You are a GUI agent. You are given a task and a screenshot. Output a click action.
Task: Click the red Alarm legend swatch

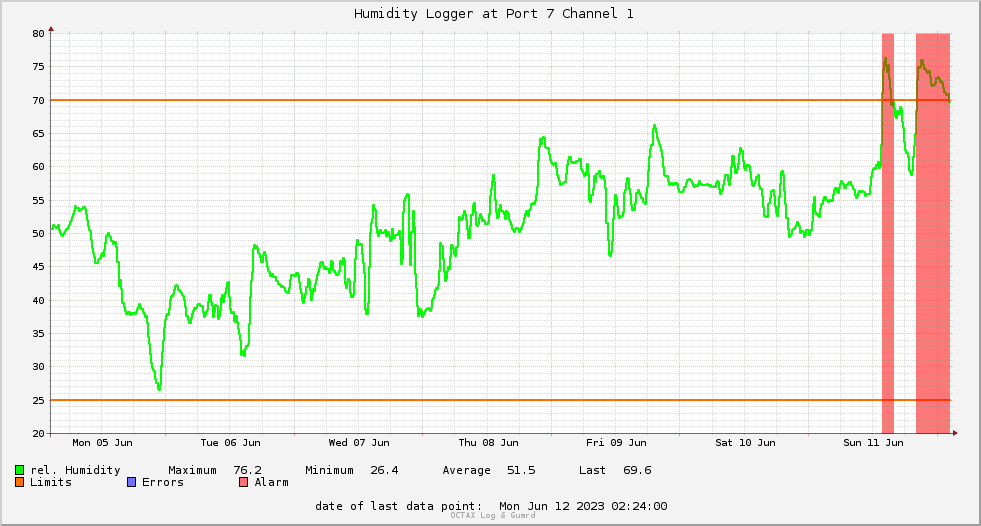point(243,482)
